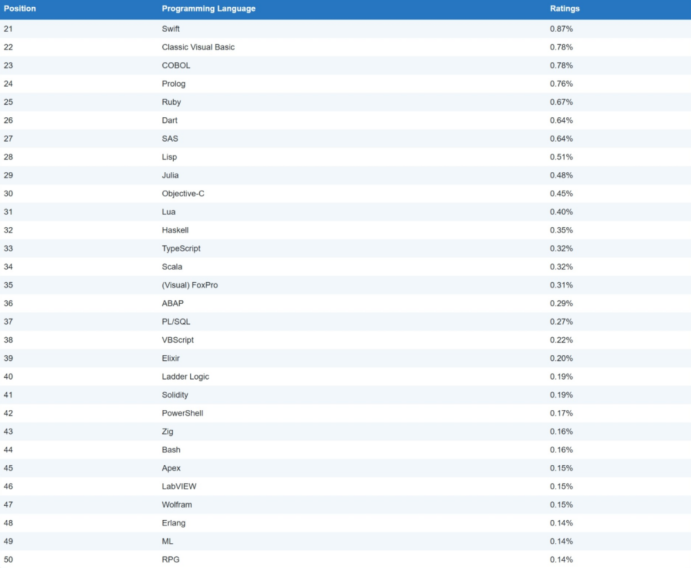Click the Programming Language column header

pyautogui.click(x=208, y=9)
